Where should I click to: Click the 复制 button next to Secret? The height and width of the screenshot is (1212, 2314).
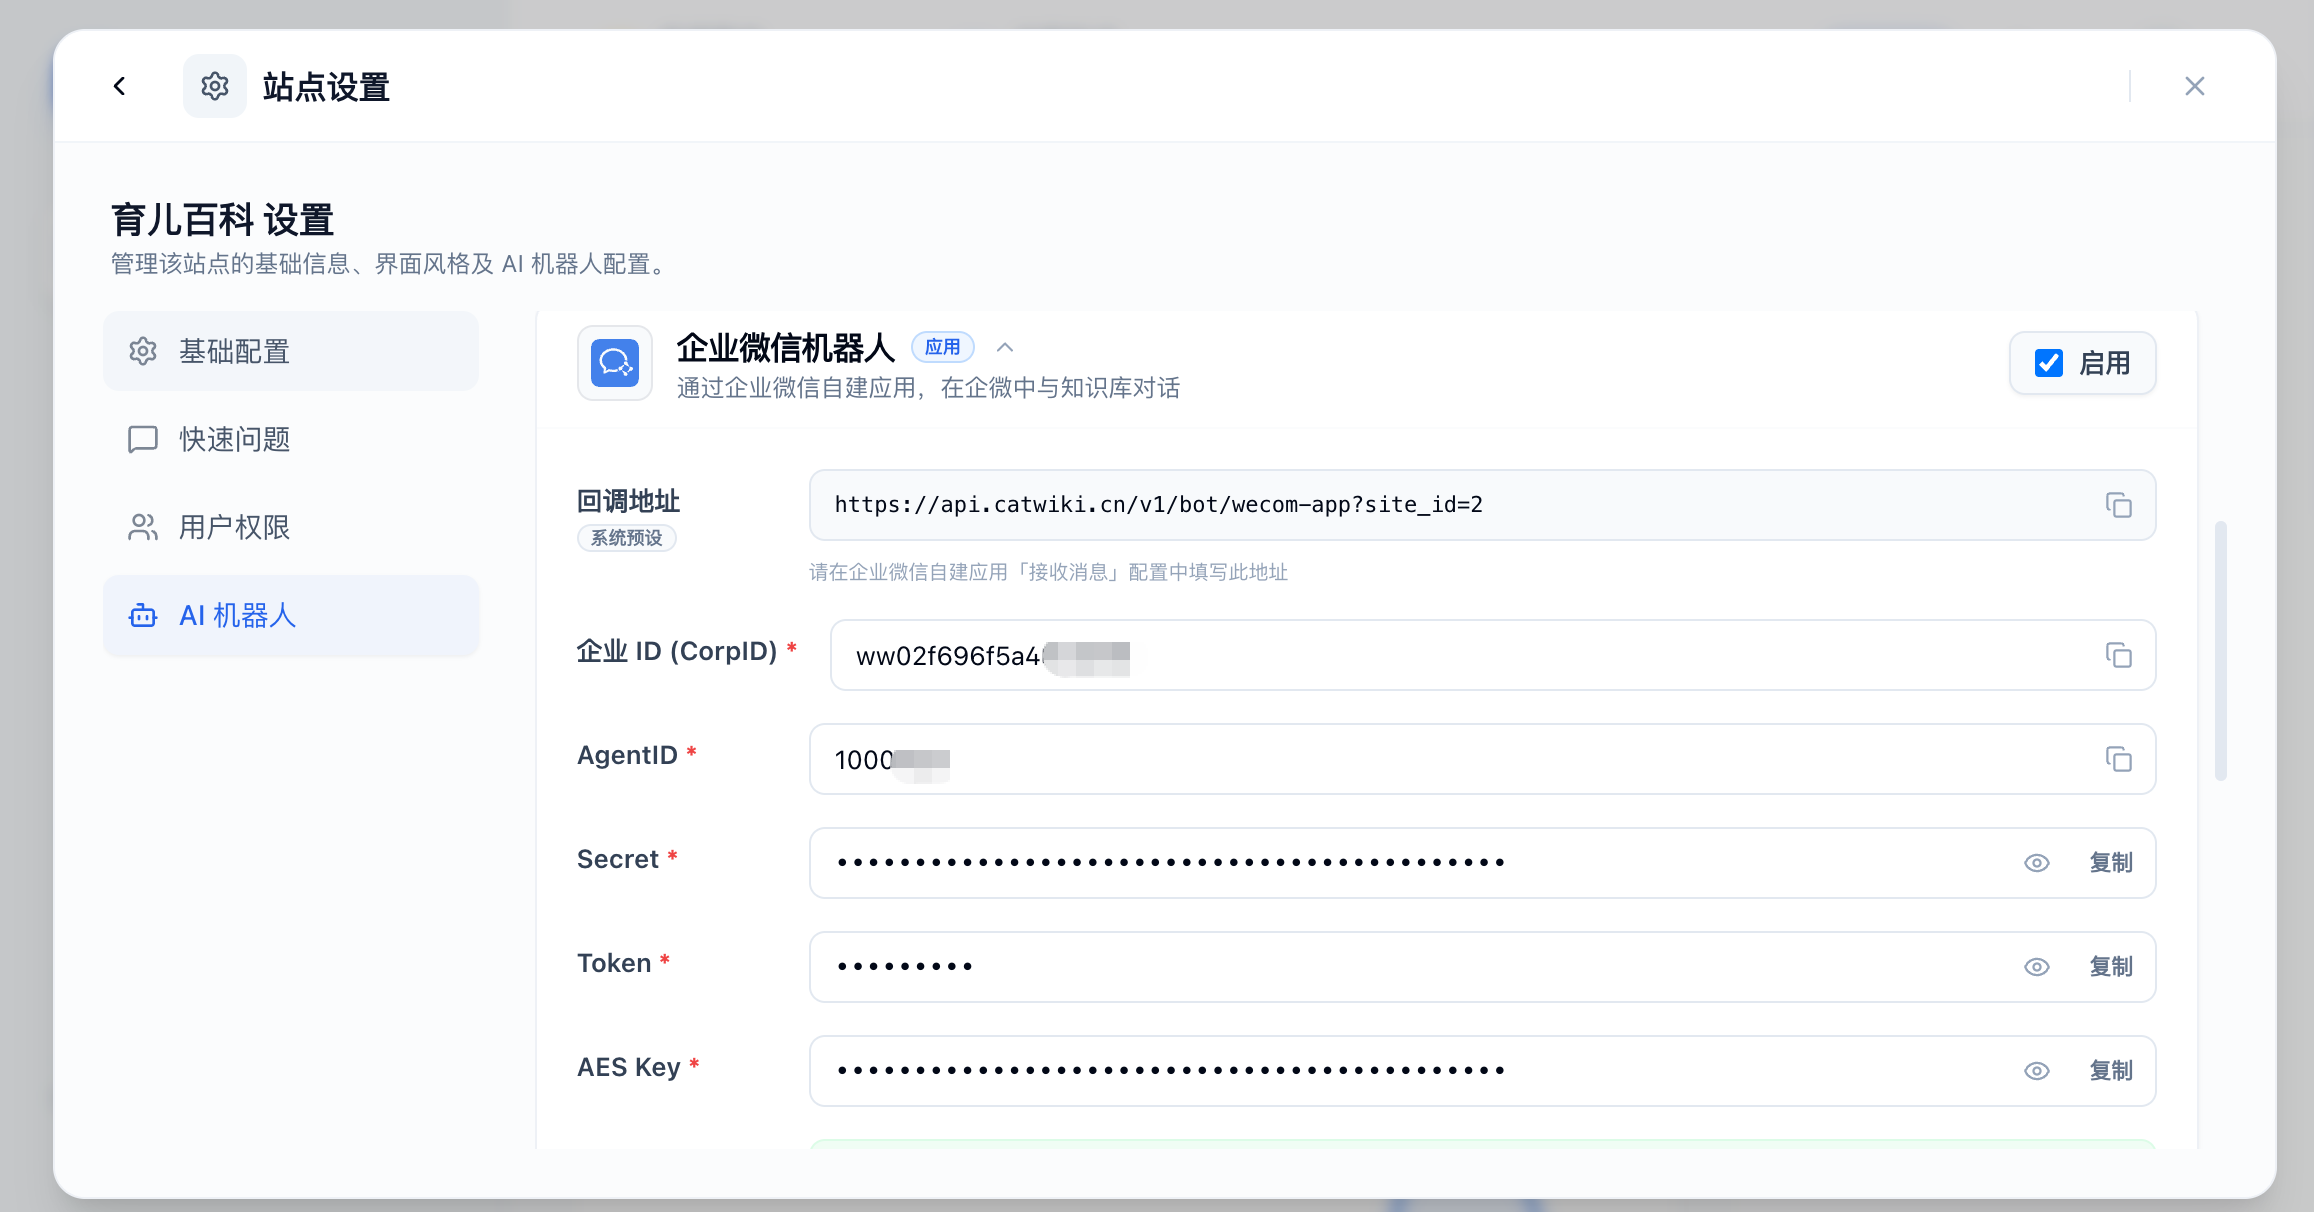[2110, 862]
